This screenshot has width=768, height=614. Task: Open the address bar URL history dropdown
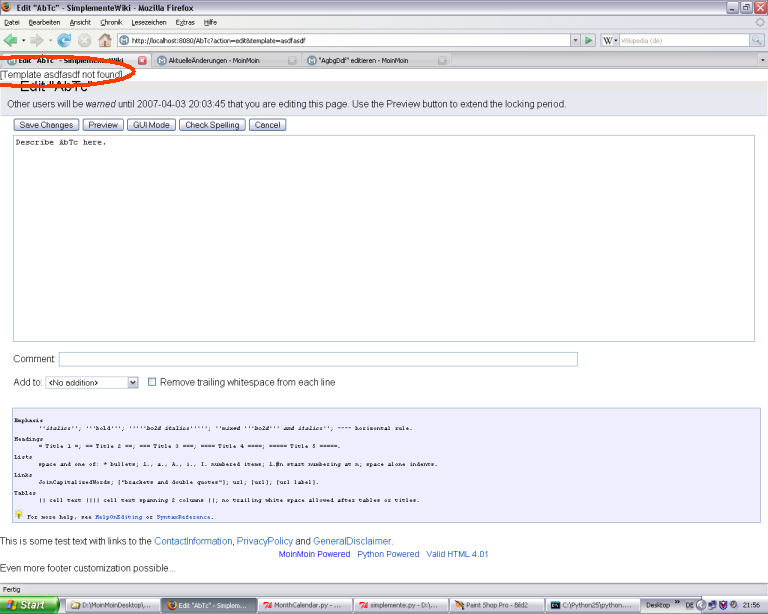tap(574, 40)
